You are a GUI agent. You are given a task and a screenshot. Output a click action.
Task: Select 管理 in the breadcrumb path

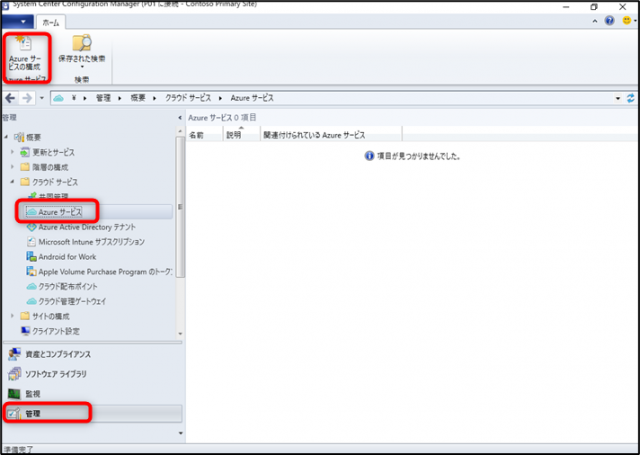click(103, 98)
